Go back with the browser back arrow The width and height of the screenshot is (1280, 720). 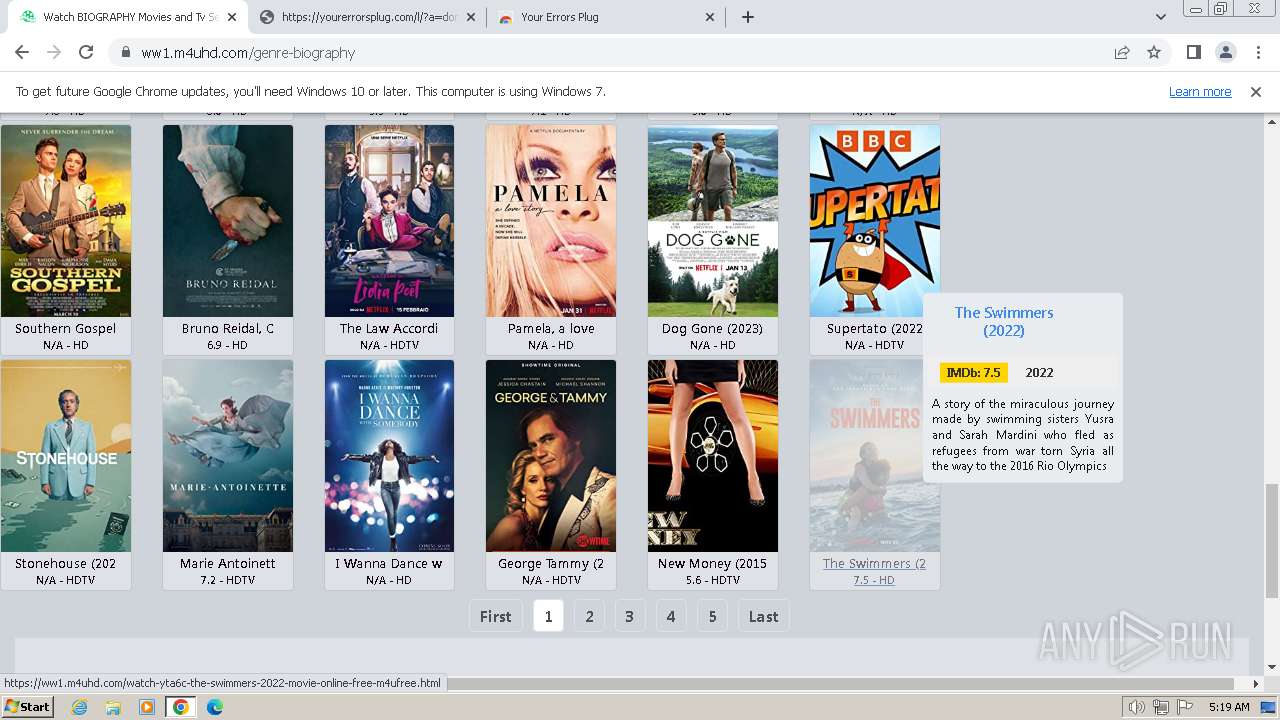pos(22,52)
